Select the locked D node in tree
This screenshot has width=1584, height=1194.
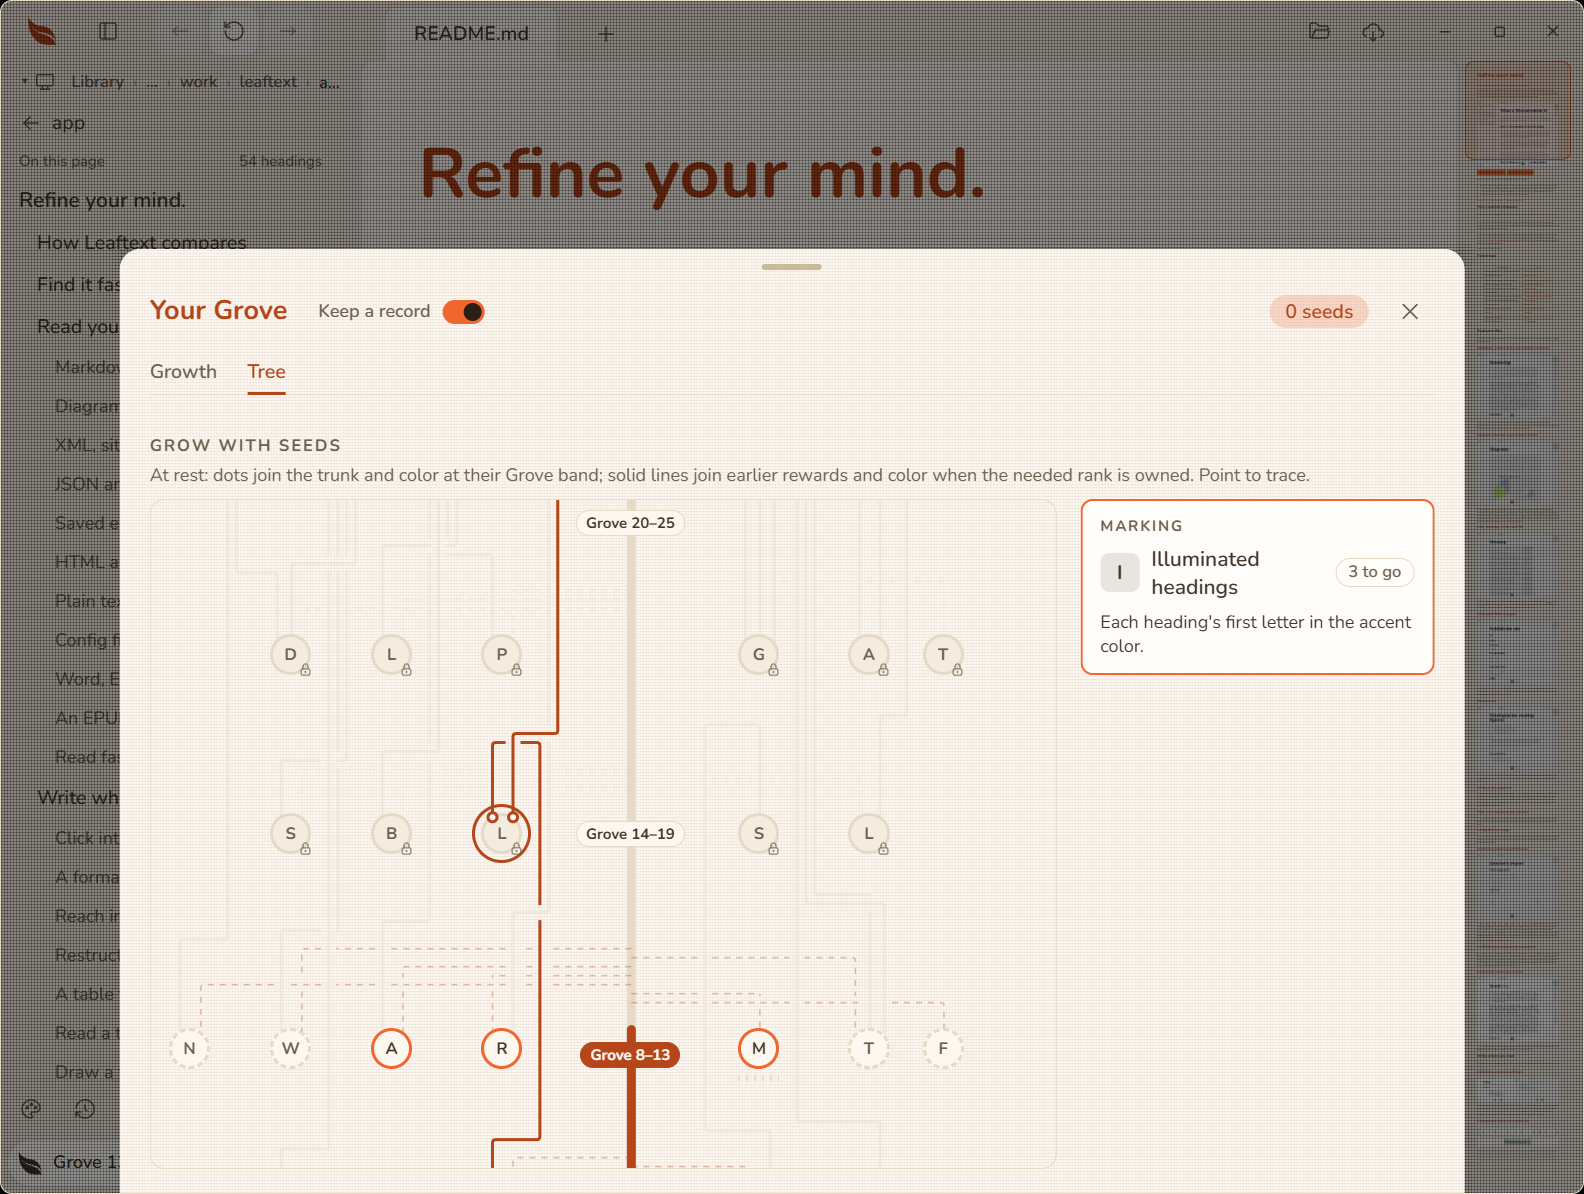tap(291, 655)
